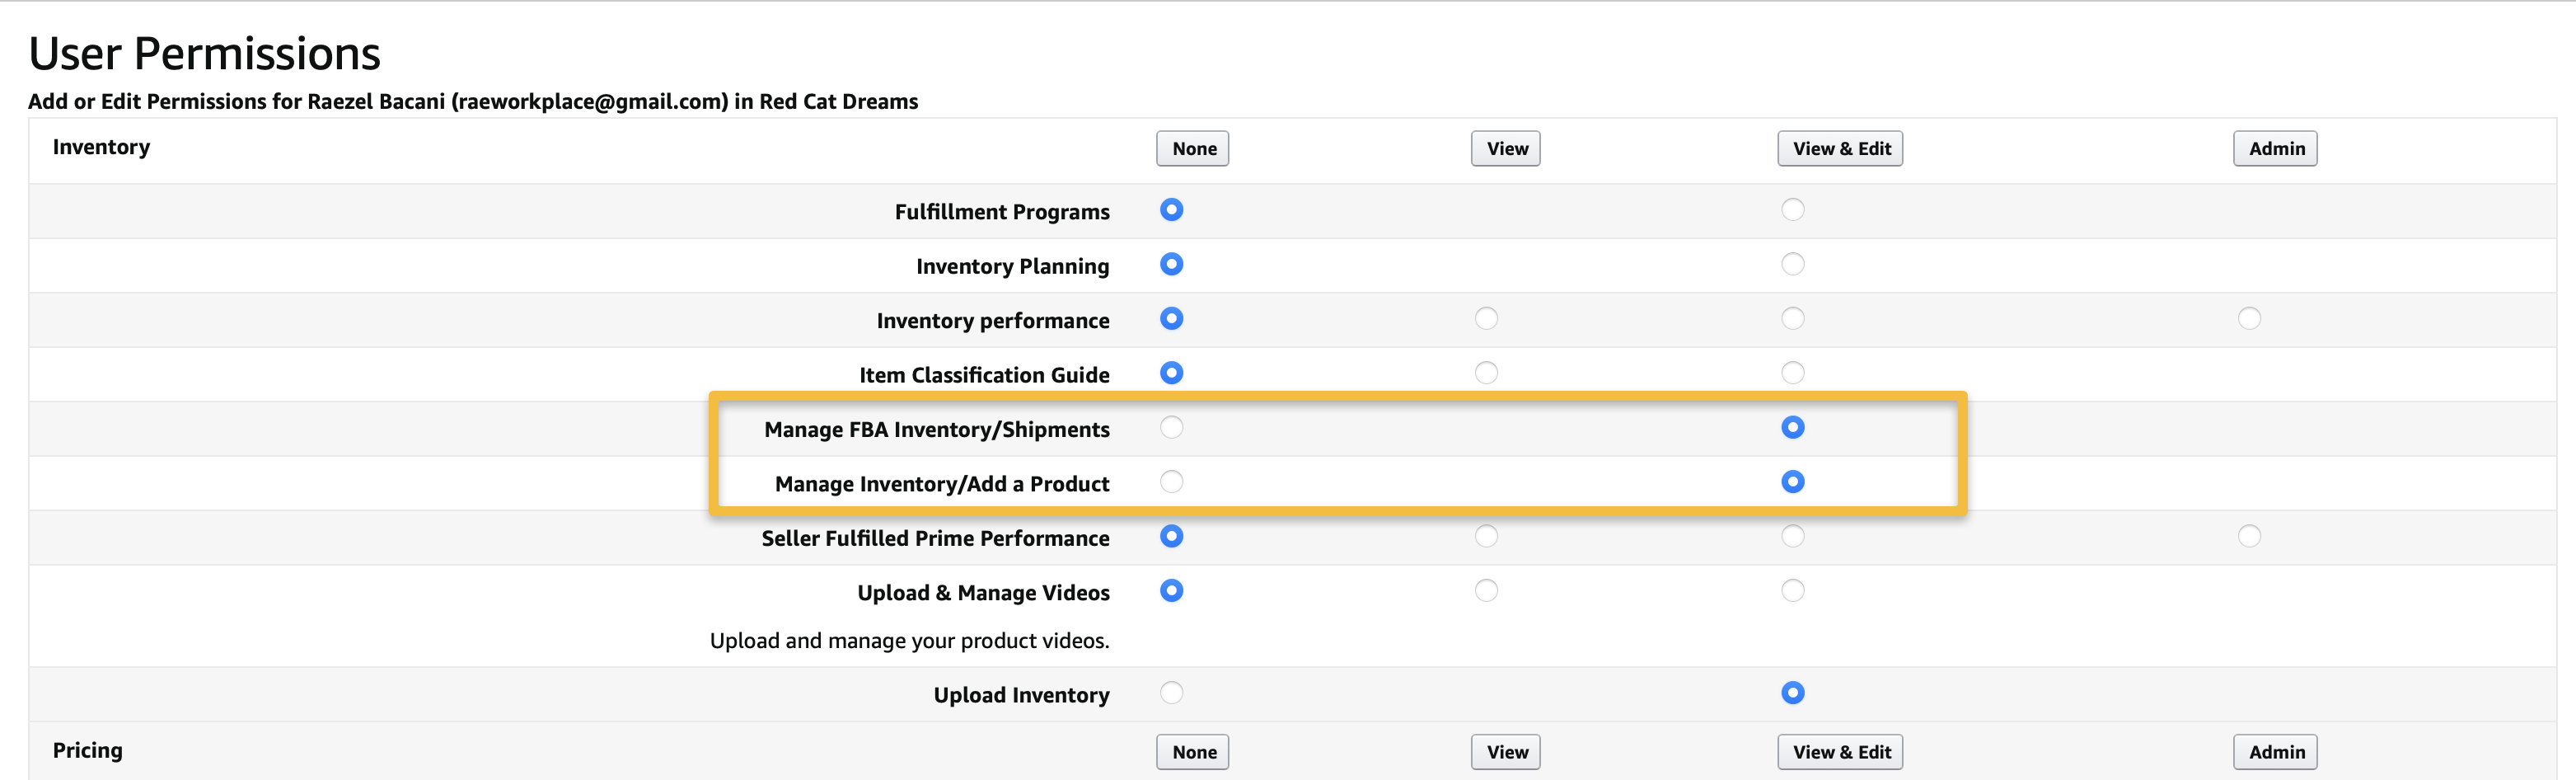This screenshot has width=2576, height=780.
Task: Select View & Edit for Fulfillment Programs
Action: [1793, 210]
